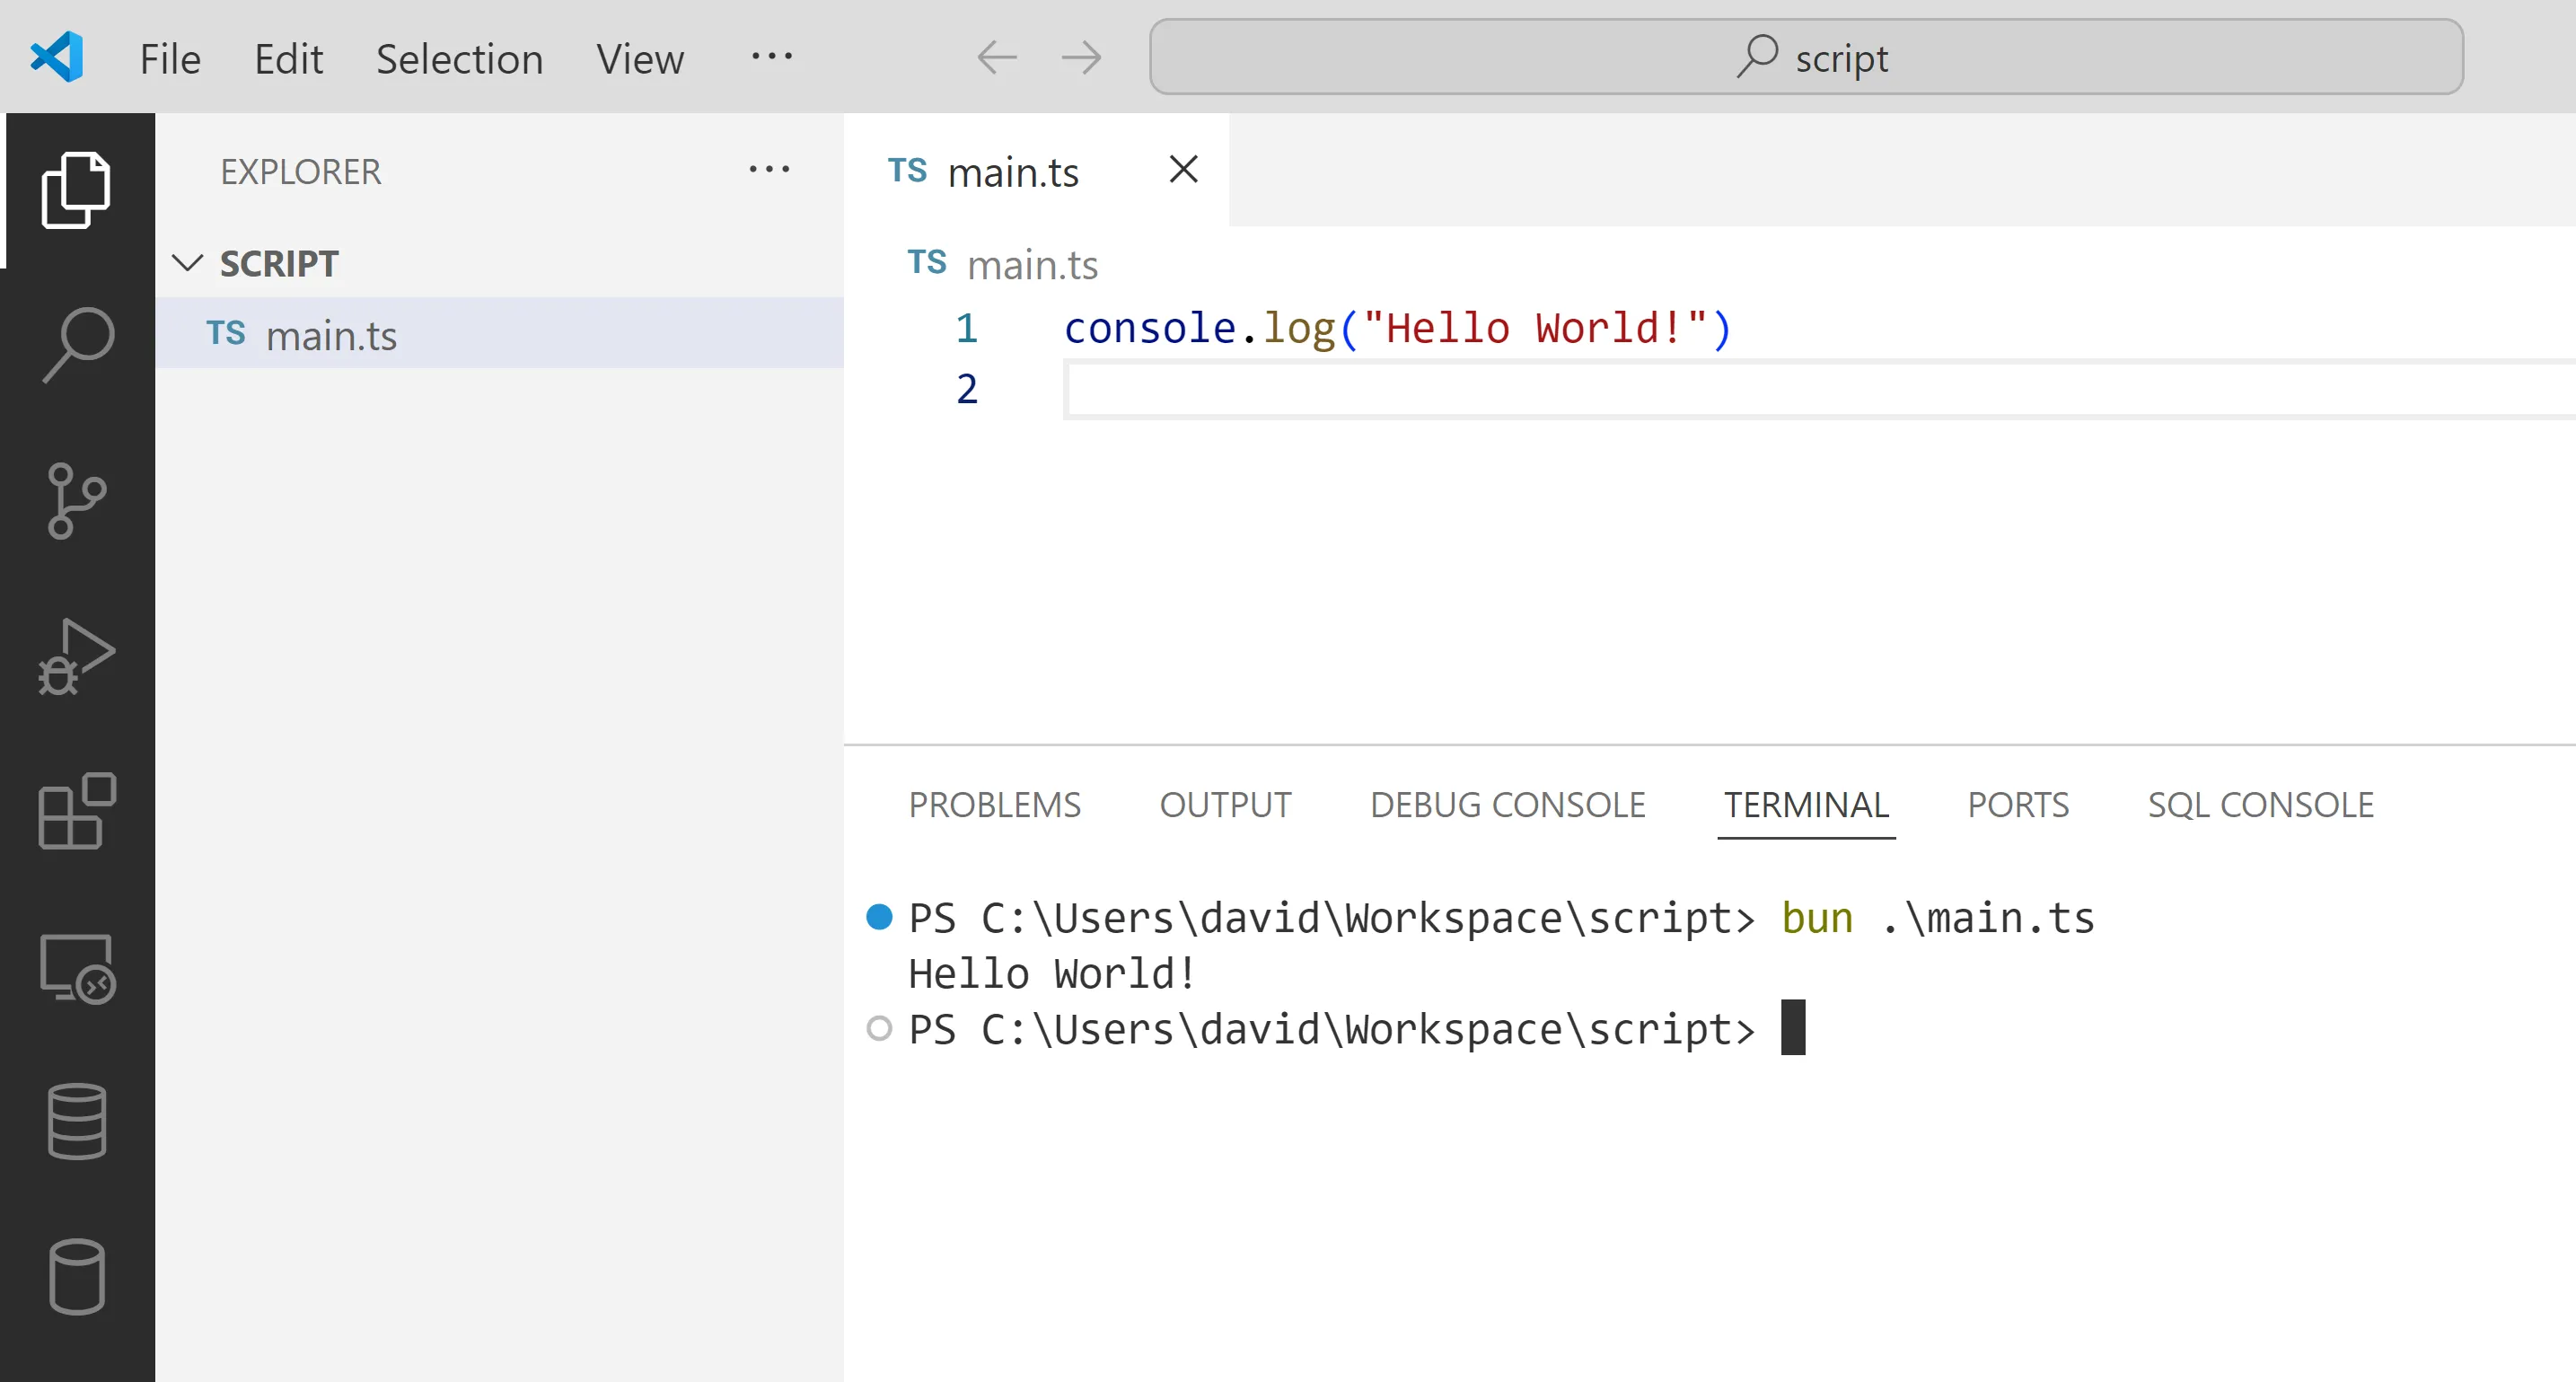Image resolution: width=2576 pixels, height=1382 pixels.
Task: Click the single cylinder database icon
Action: pyautogui.click(x=76, y=1277)
